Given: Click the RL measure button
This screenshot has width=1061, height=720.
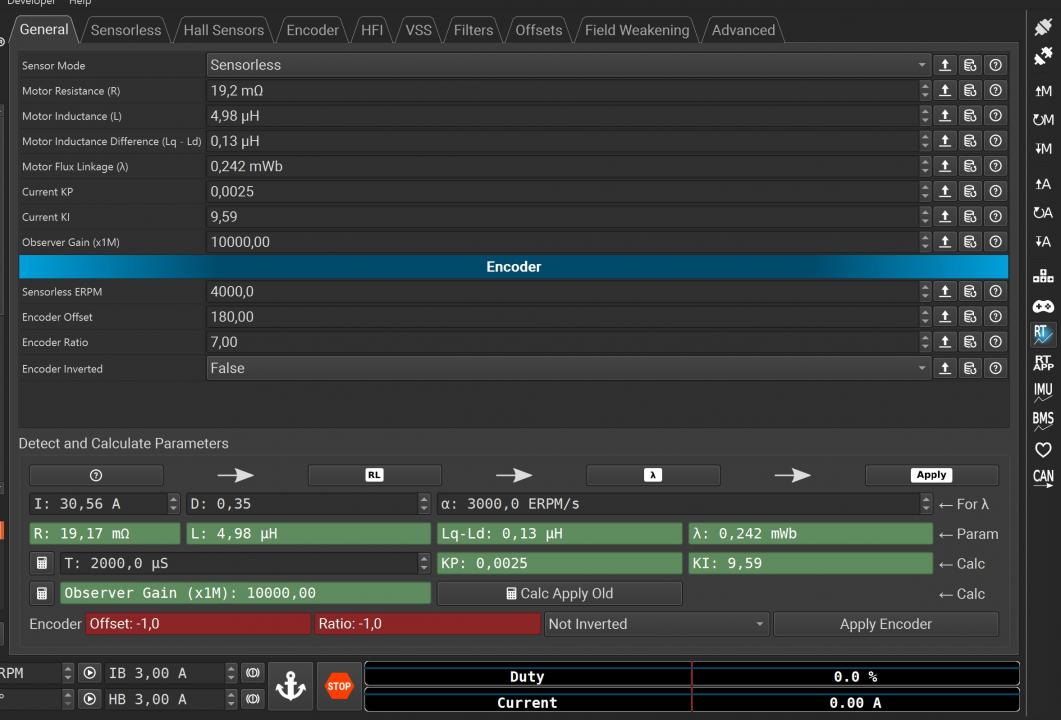Looking at the screenshot, I should (374, 475).
